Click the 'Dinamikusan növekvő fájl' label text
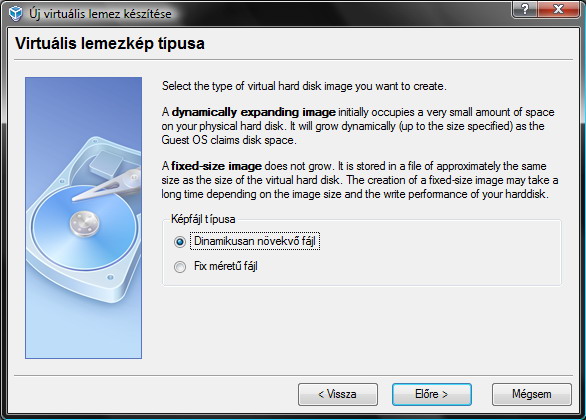The height and width of the screenshot is (420, 586). (255, 241)
